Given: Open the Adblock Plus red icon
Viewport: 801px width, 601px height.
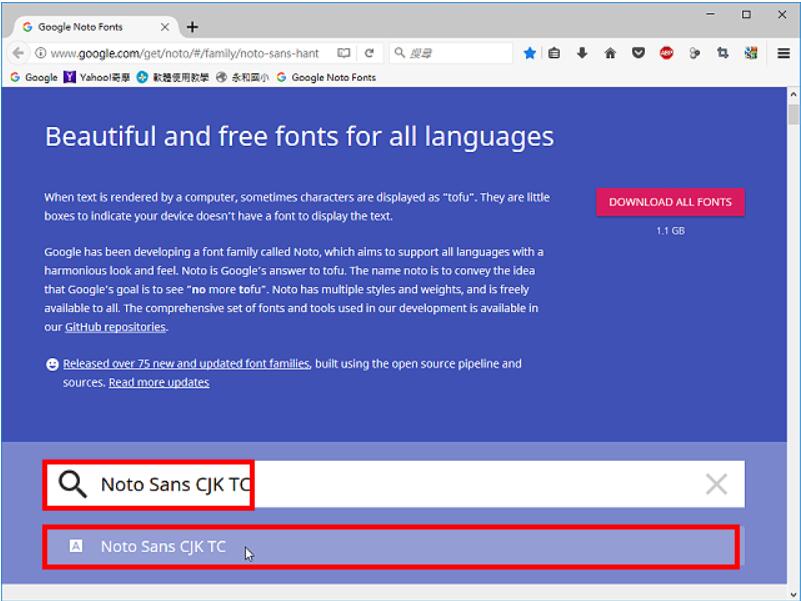Looking at the screenshot, I should pos(666,53).
